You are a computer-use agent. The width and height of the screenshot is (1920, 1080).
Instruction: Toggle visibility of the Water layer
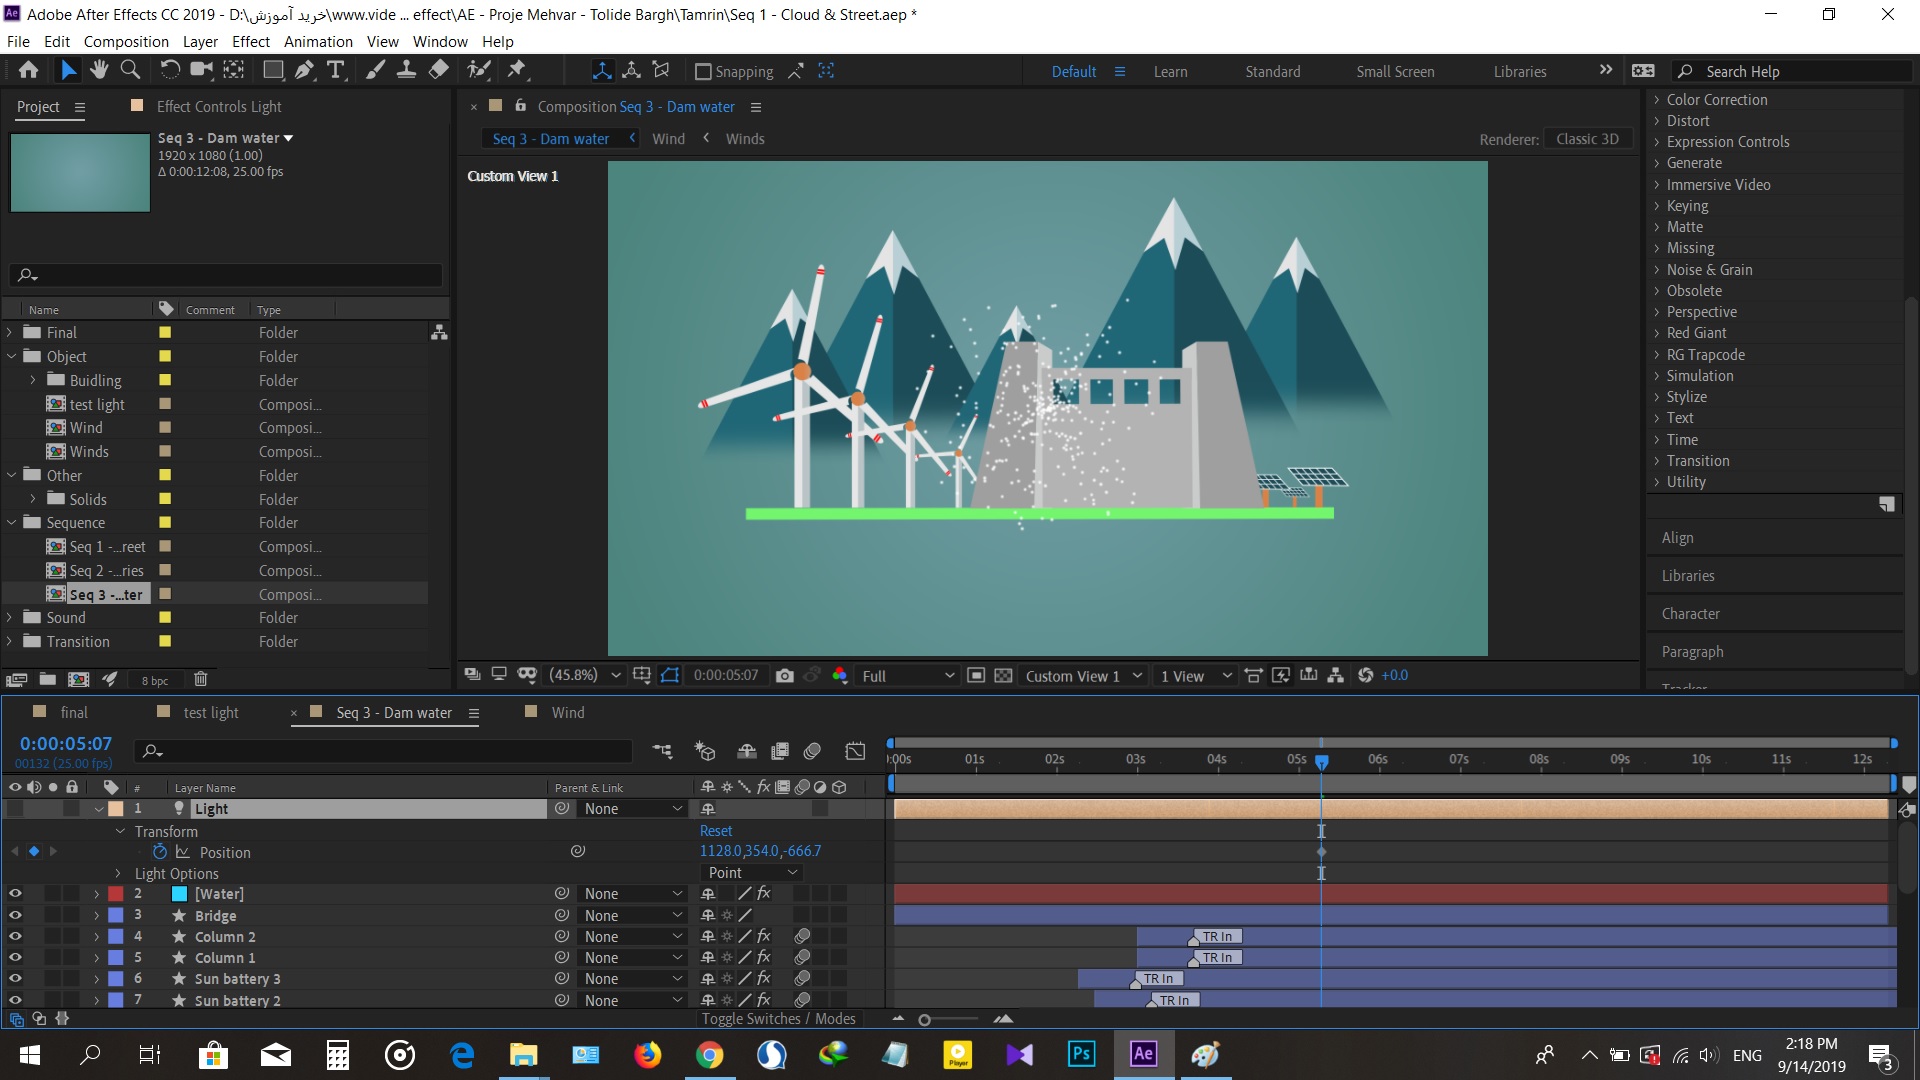(13, 894)
